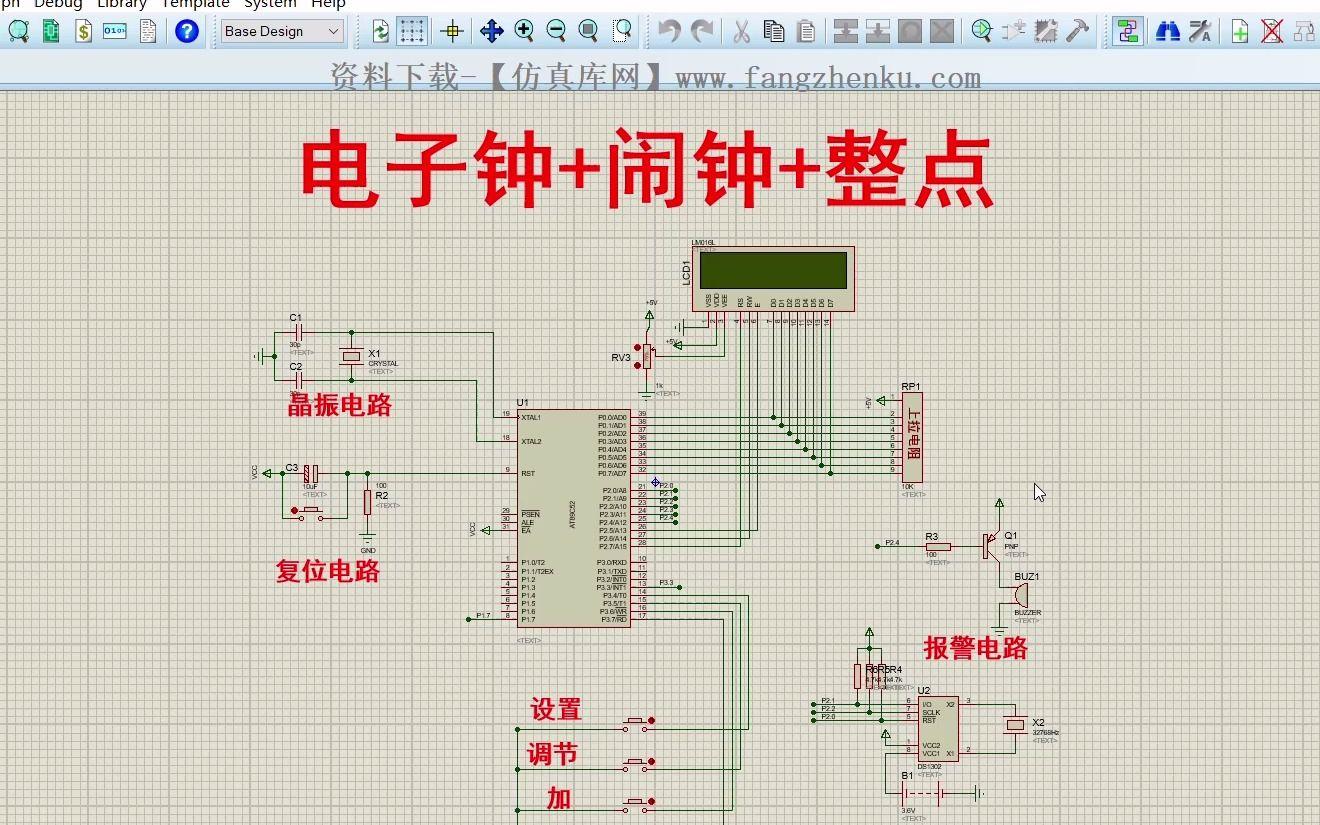Select the LCD1 display component
The width and height of the screenshot is (1320, 825).
pyautogui.click(x=775, y=278)
